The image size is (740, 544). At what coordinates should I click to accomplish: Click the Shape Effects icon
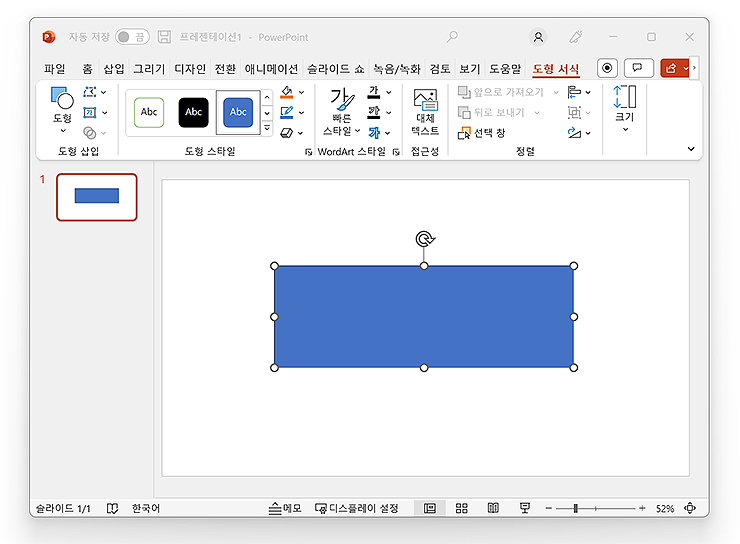pyautogui.click(x=286, y=133)
